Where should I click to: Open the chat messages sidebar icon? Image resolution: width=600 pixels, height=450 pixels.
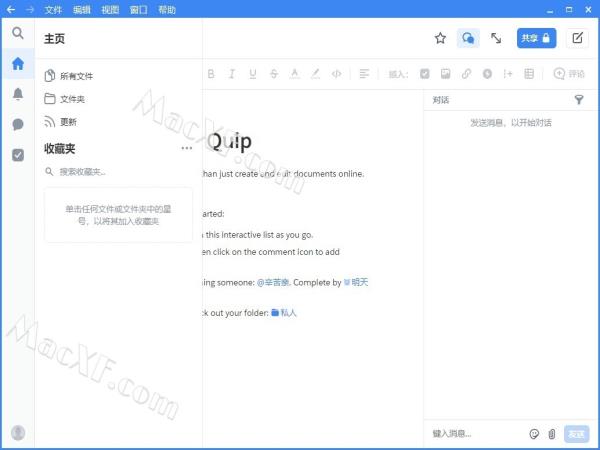(18, 124)
